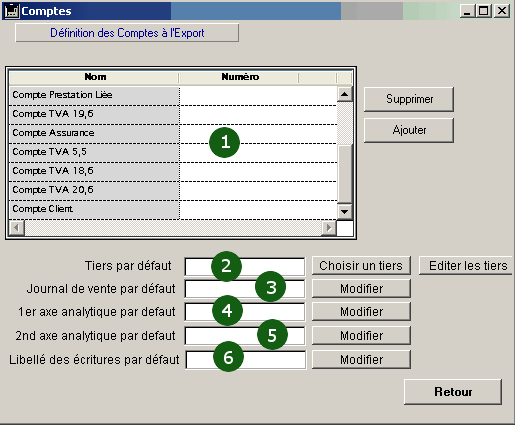Click the right arrow of the horizontal scrollbar

coord(329,228)
